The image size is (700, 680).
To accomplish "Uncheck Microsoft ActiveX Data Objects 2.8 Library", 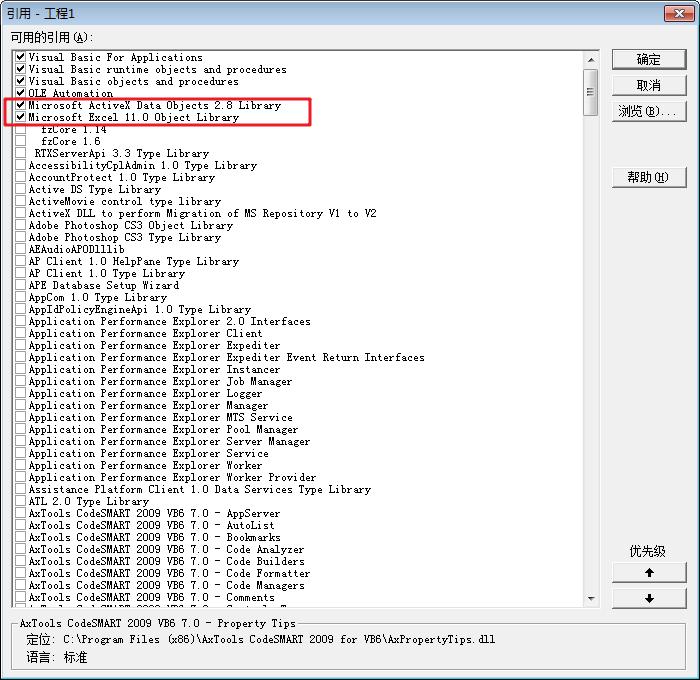I will coord(21,105).
